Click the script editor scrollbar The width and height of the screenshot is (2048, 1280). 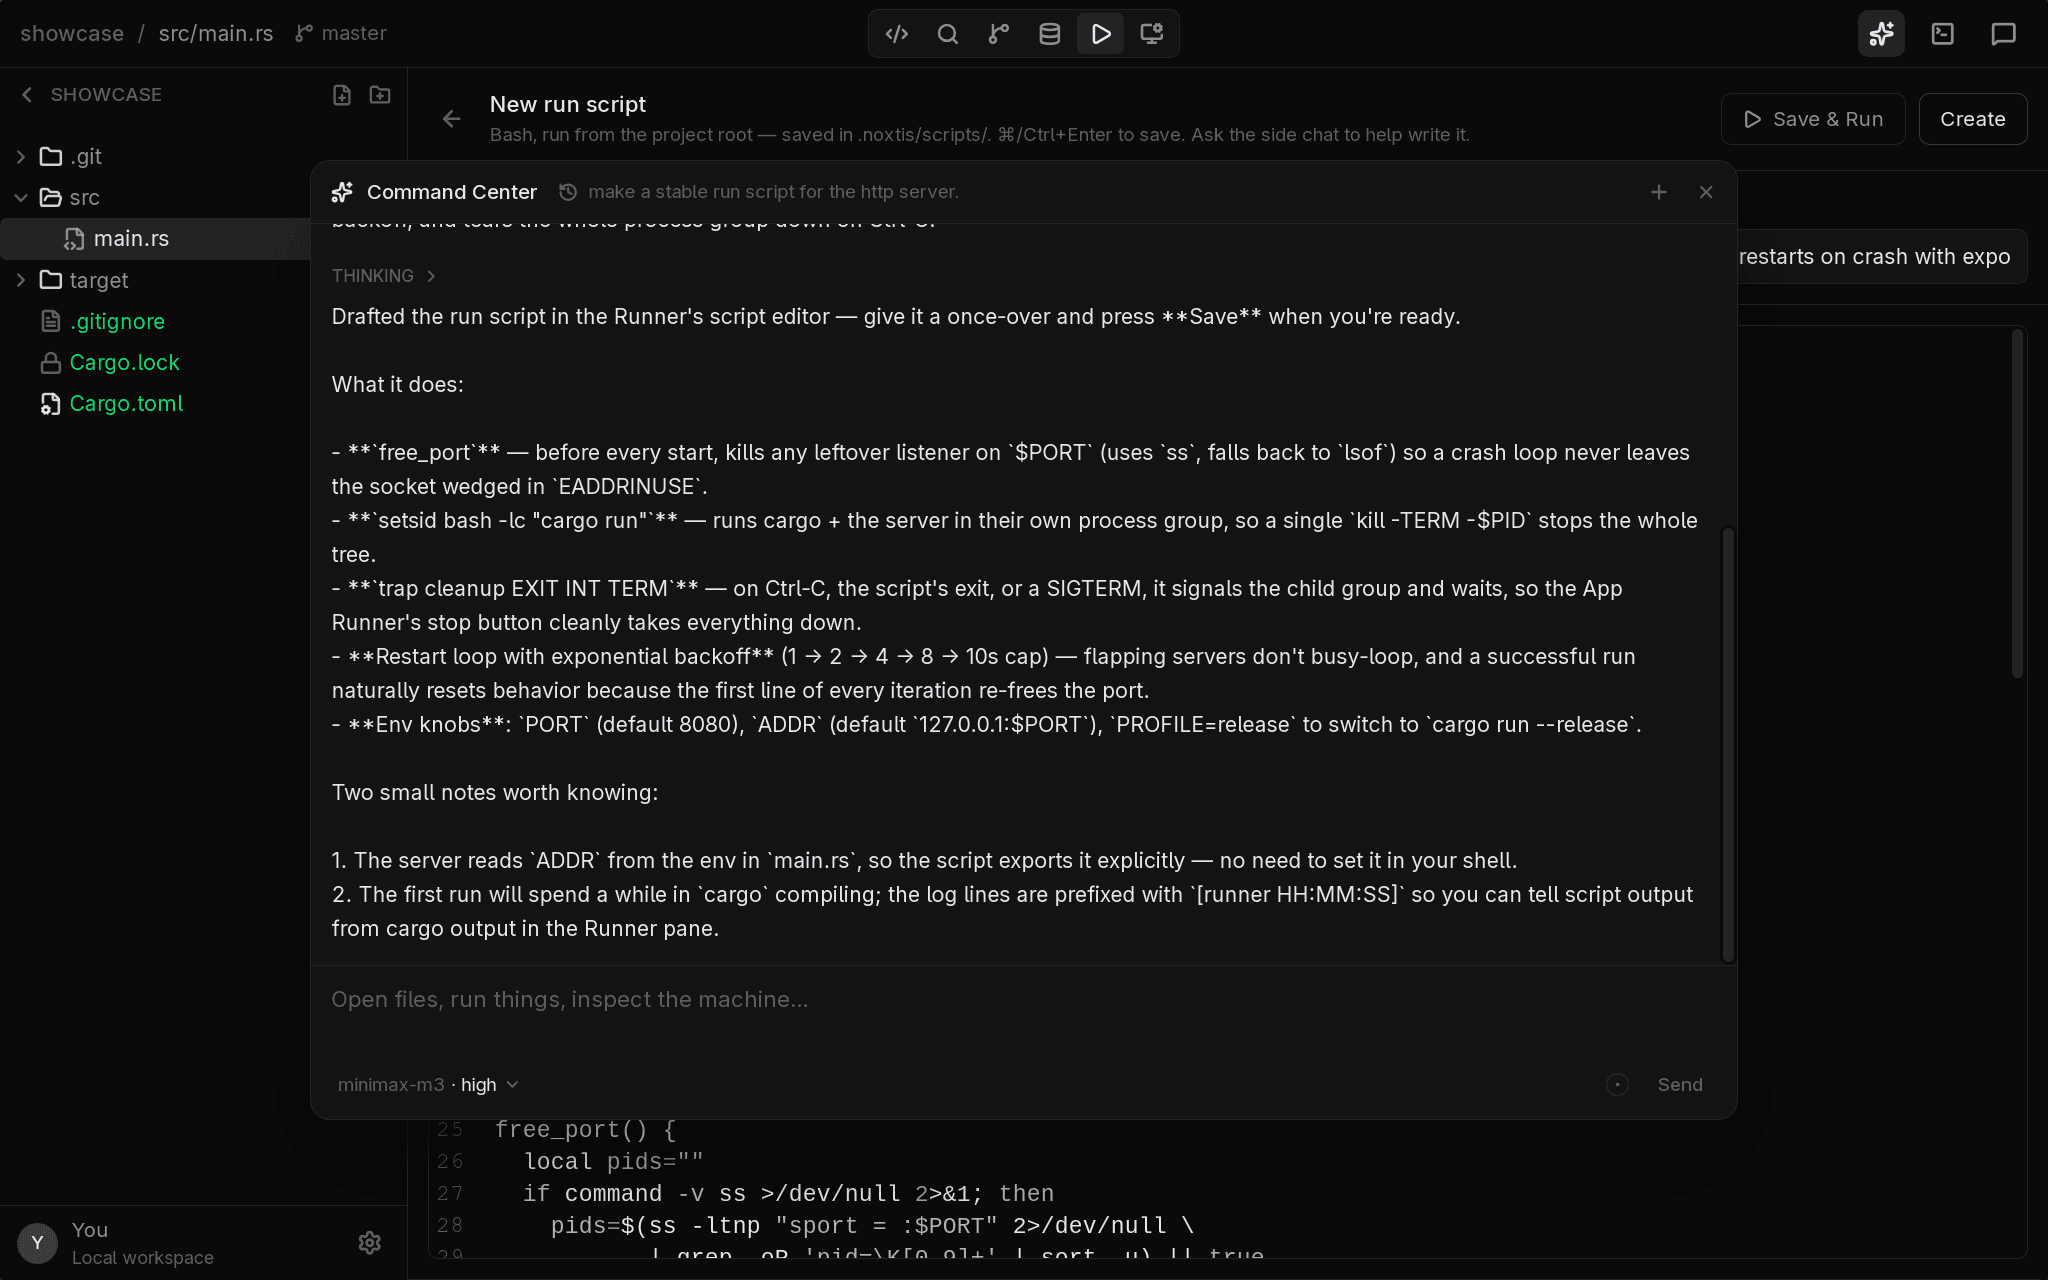click(2017, 503)
